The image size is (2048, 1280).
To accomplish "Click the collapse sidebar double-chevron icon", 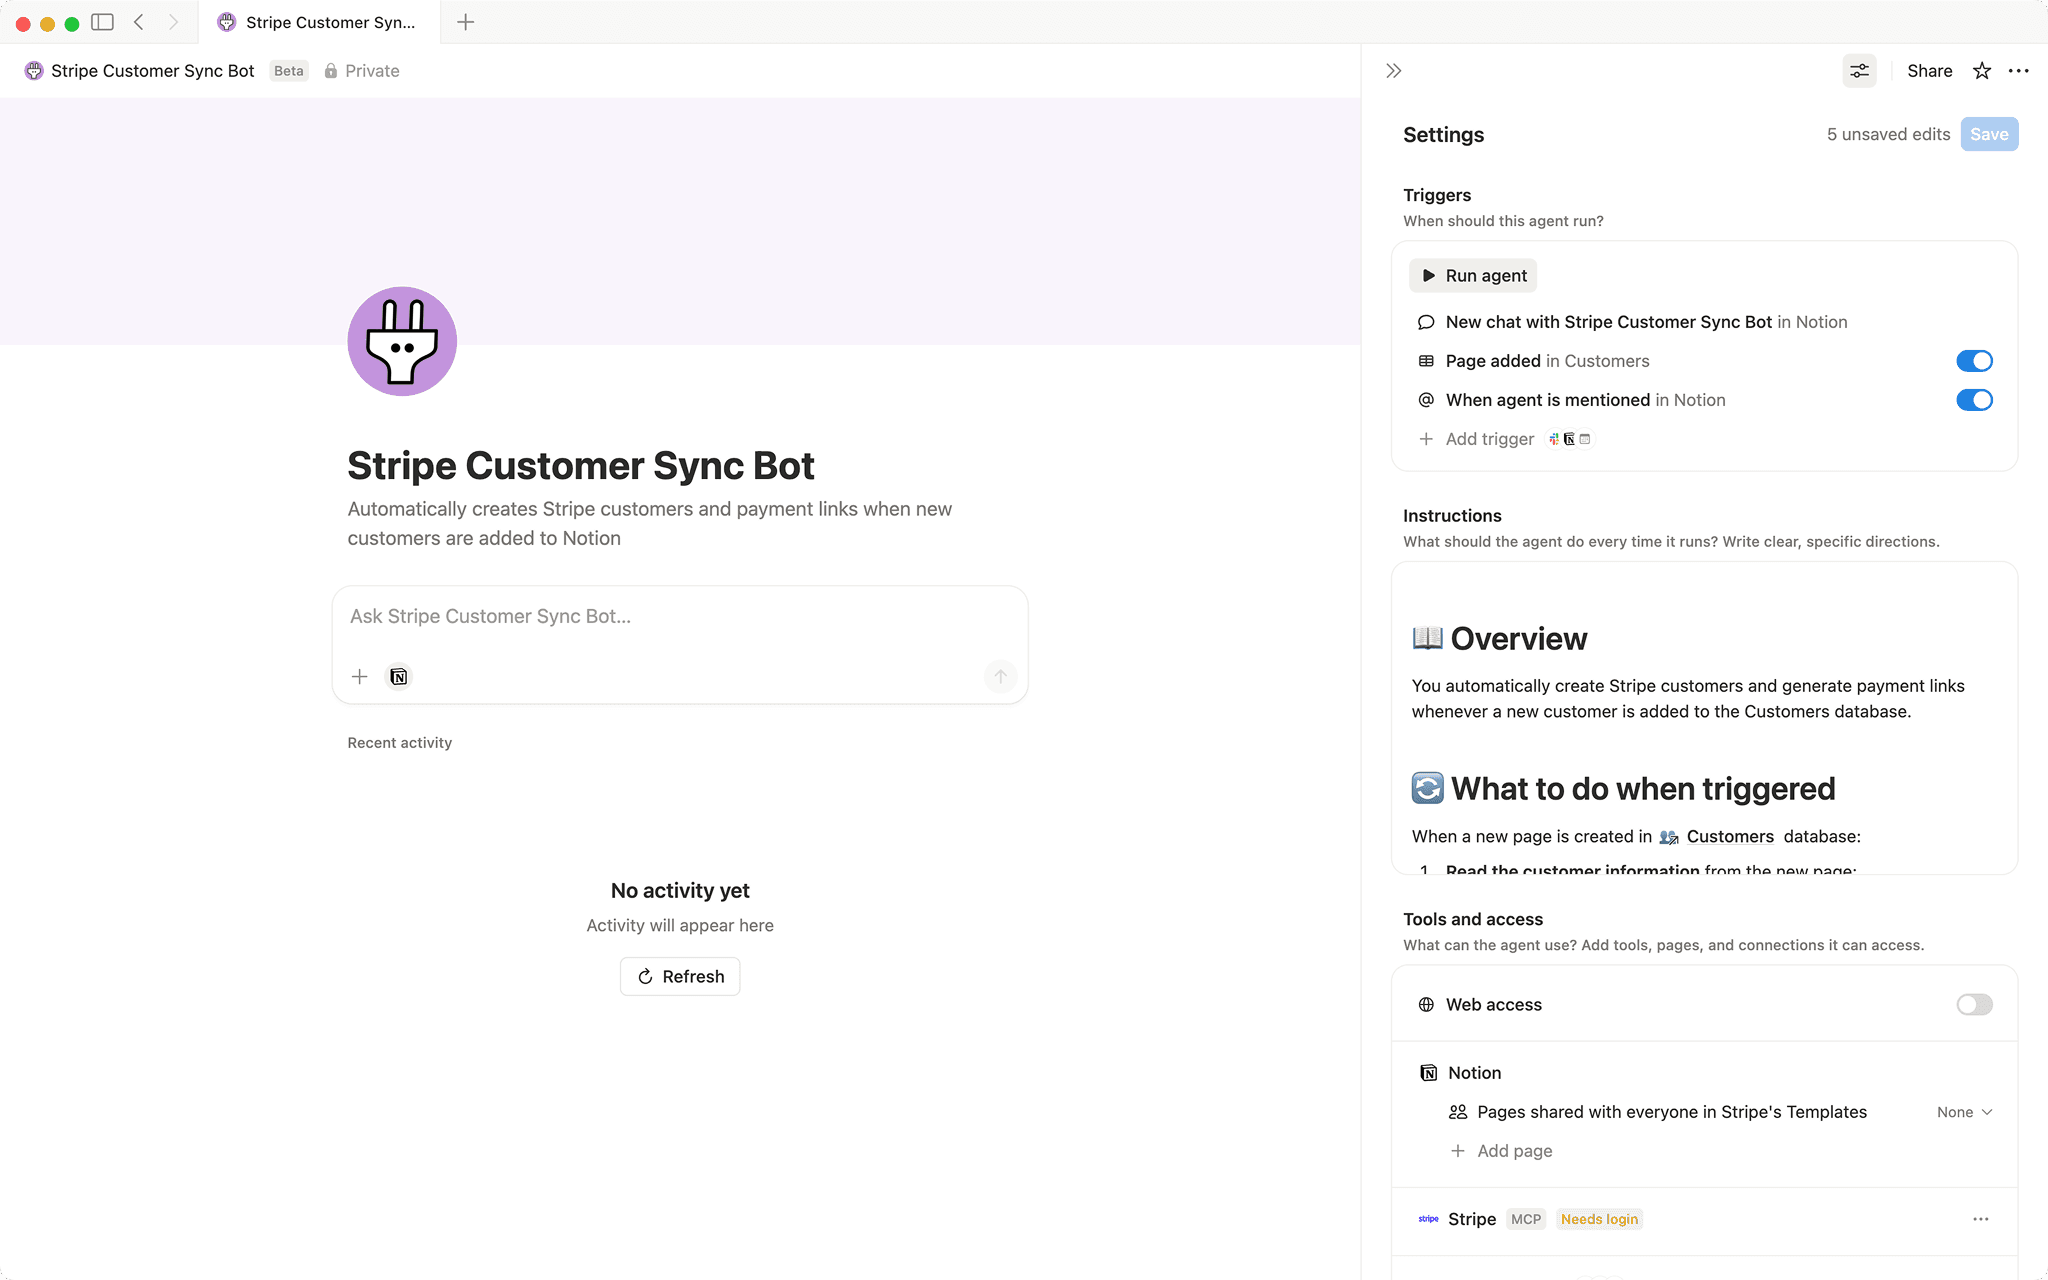I will pos(1393,70).
